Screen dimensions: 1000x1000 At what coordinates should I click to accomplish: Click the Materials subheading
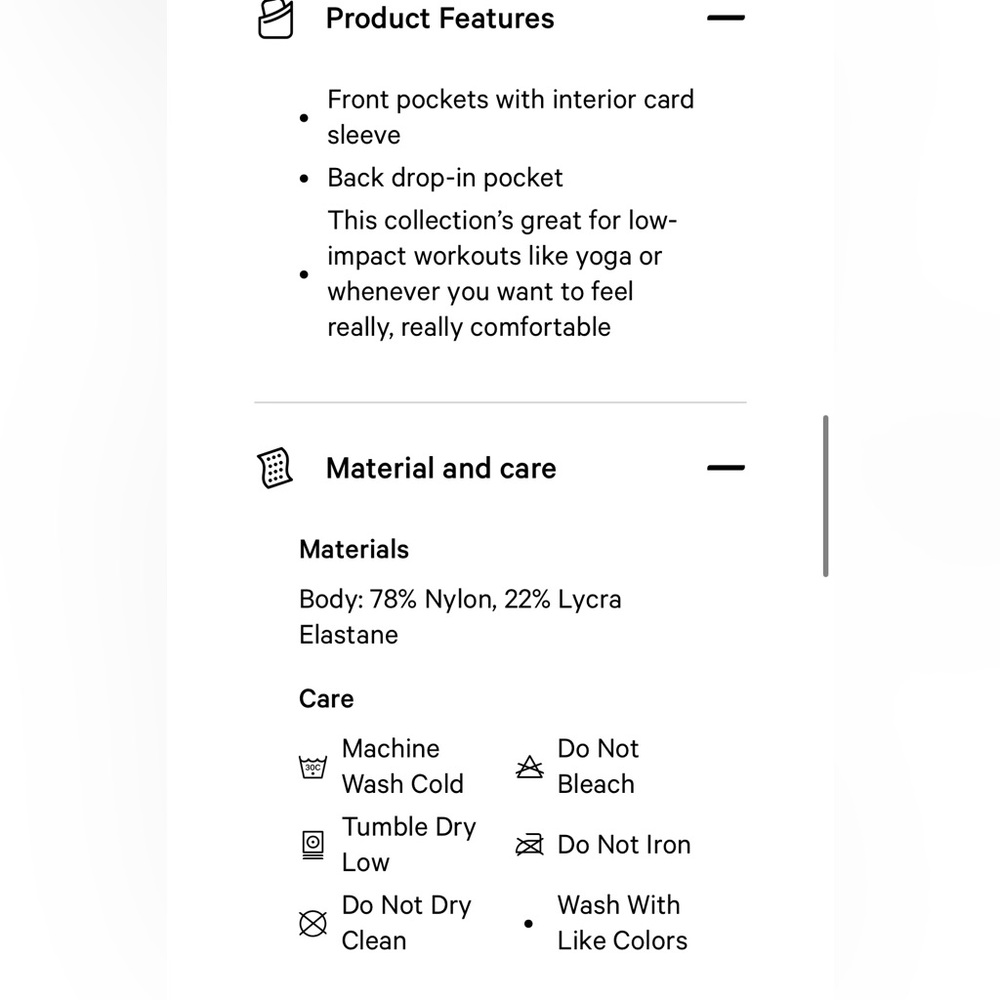click(x=354, y=549)
